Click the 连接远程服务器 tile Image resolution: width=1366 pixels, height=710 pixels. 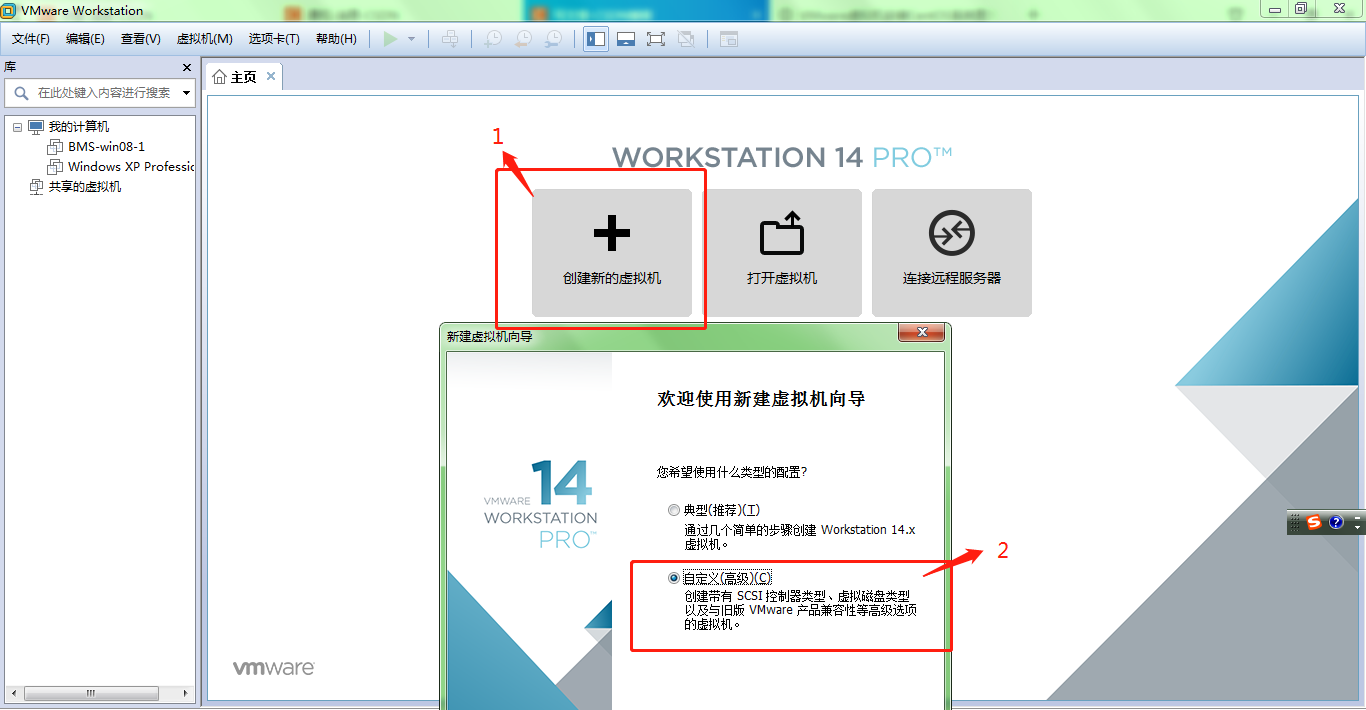click(952, 253)
